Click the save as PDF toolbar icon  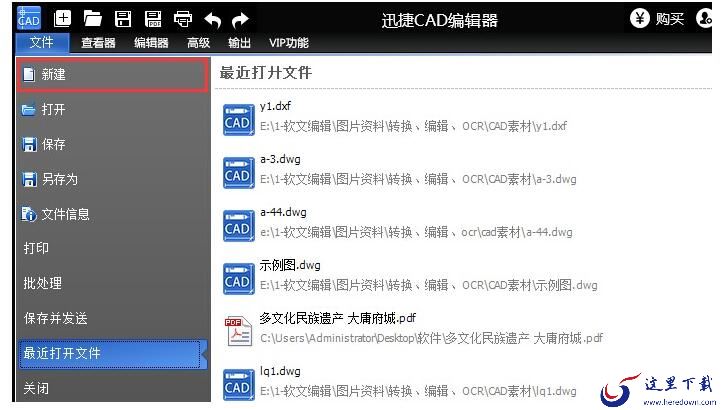tap(153, 19)
